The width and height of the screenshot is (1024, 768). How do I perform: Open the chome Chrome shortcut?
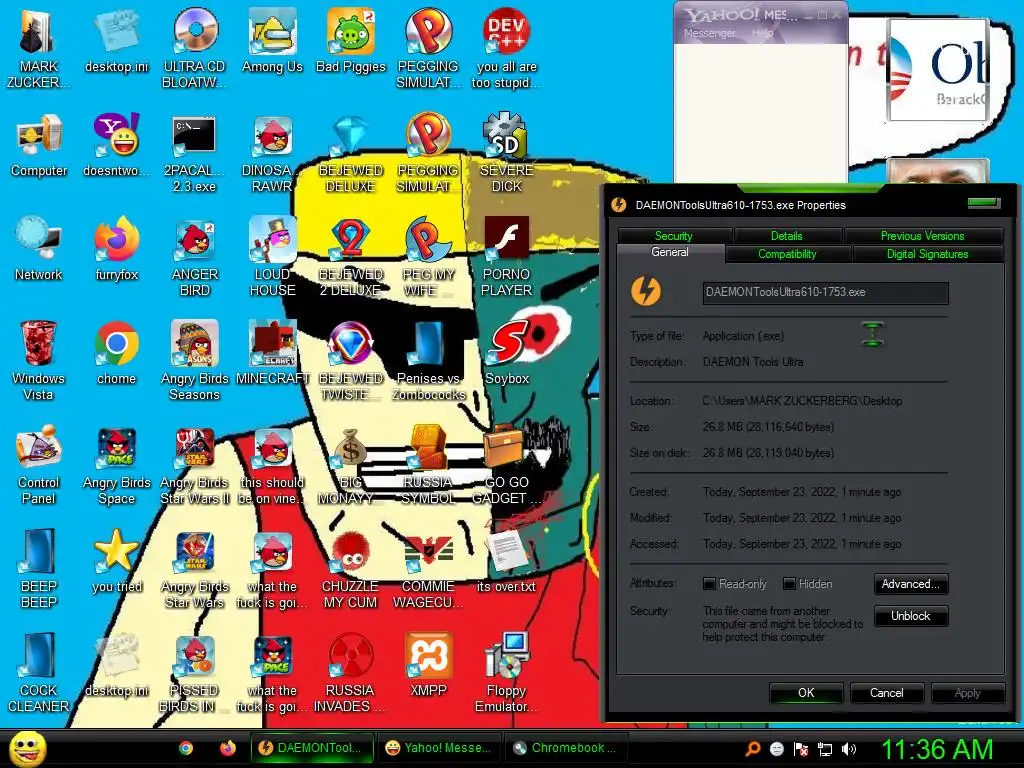tap(116, 353)
